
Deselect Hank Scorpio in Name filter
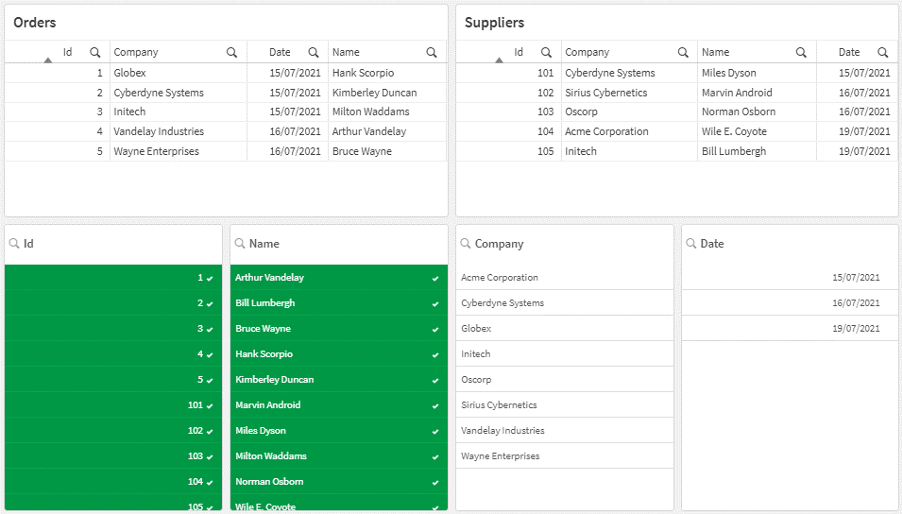point(339,354)
